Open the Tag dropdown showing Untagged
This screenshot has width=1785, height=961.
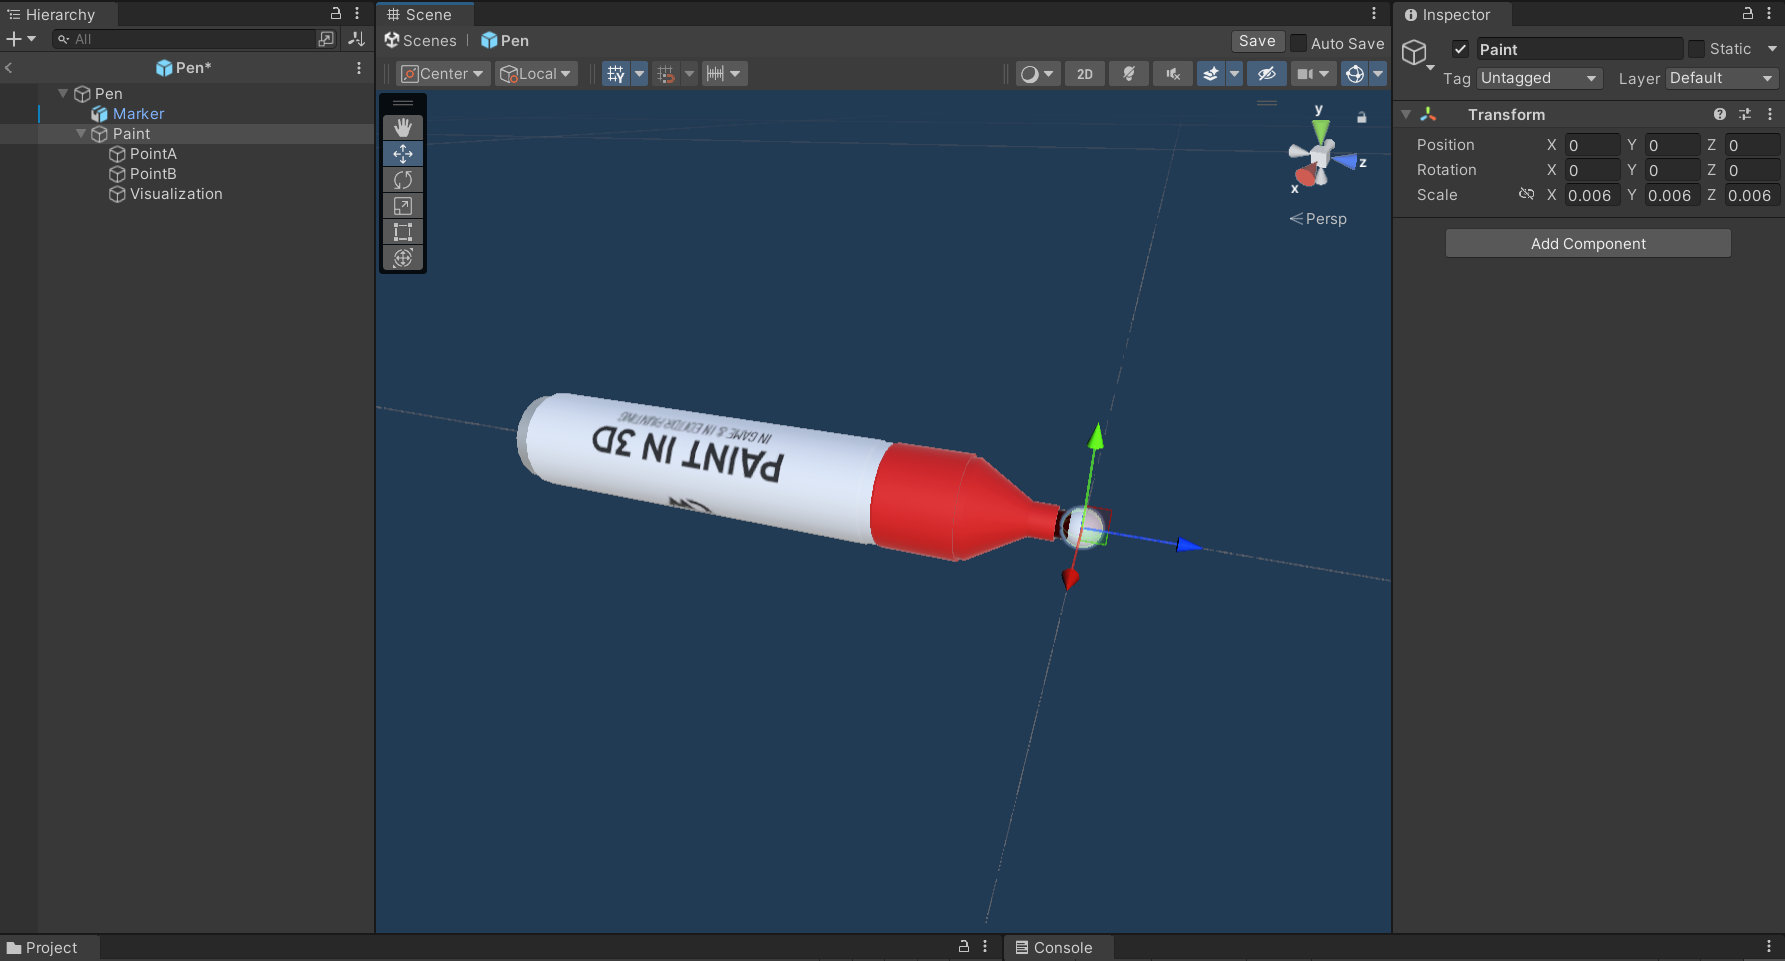click(1539, 78)
